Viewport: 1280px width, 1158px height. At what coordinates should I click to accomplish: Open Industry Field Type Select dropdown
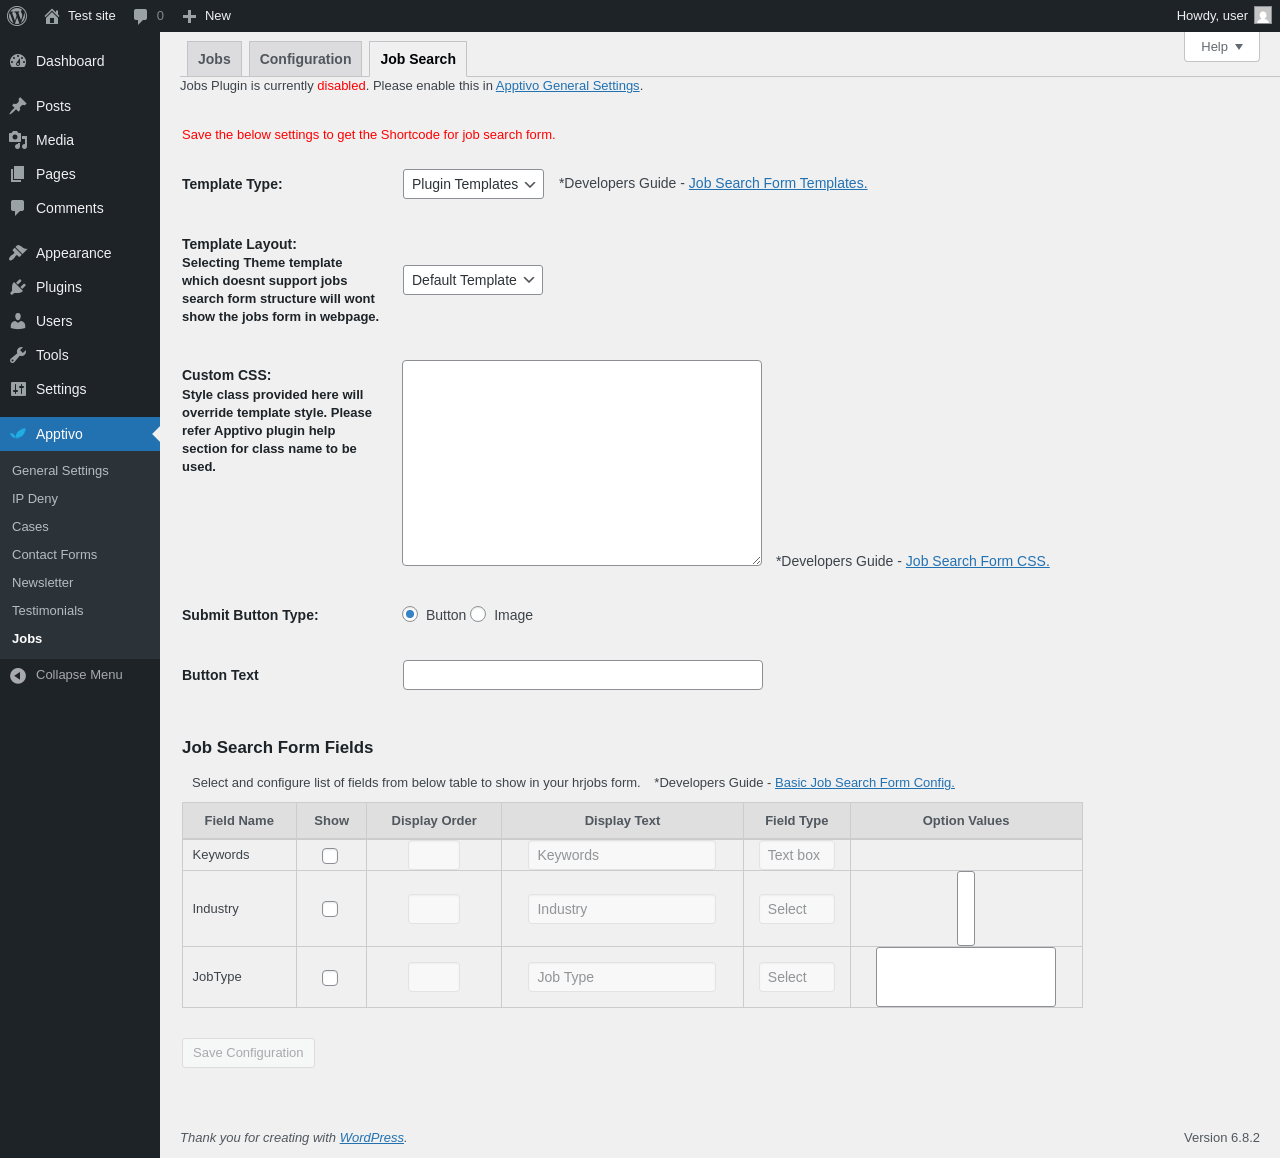tap(797, 909)
